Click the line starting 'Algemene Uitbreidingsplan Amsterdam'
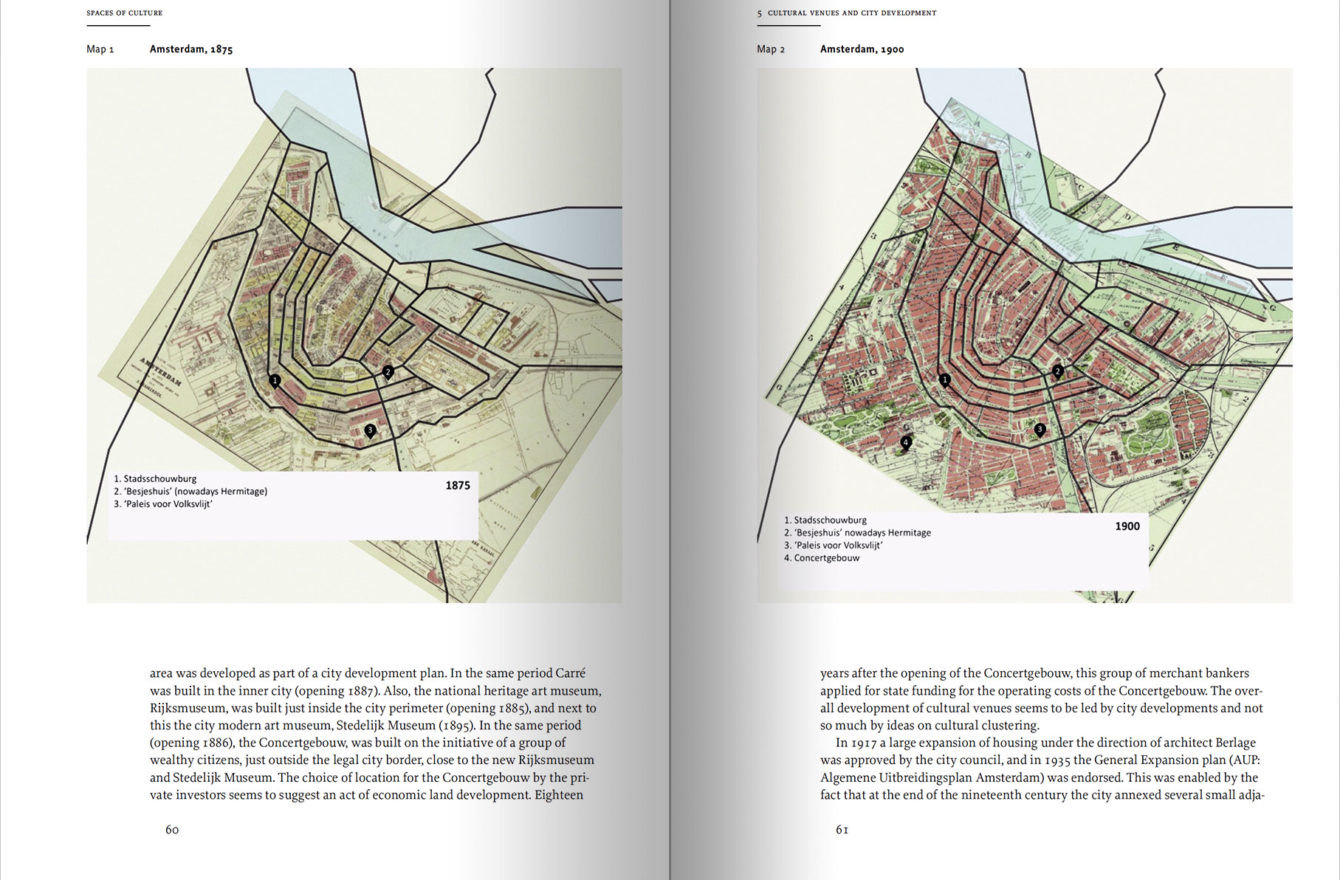 1039,778
